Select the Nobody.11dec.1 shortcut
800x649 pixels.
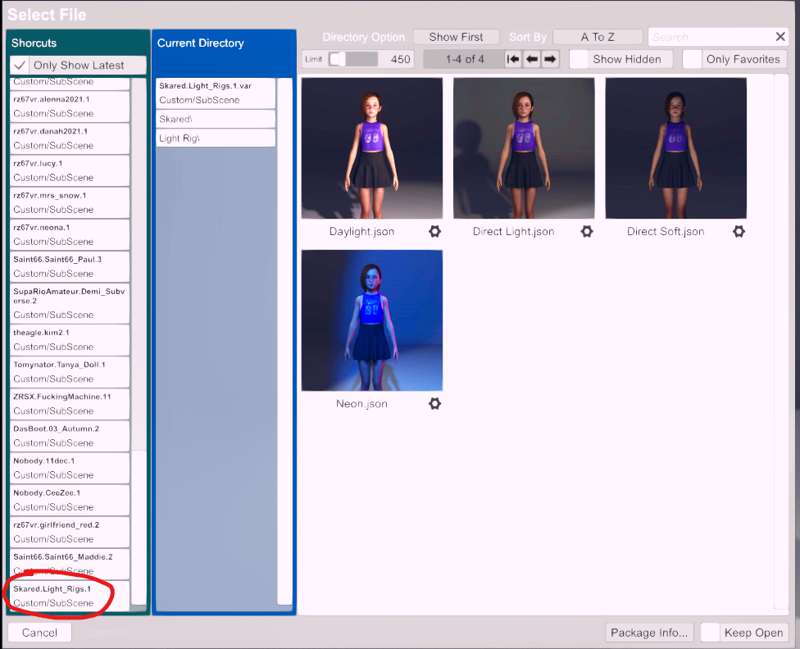click(x=70, y=468)
